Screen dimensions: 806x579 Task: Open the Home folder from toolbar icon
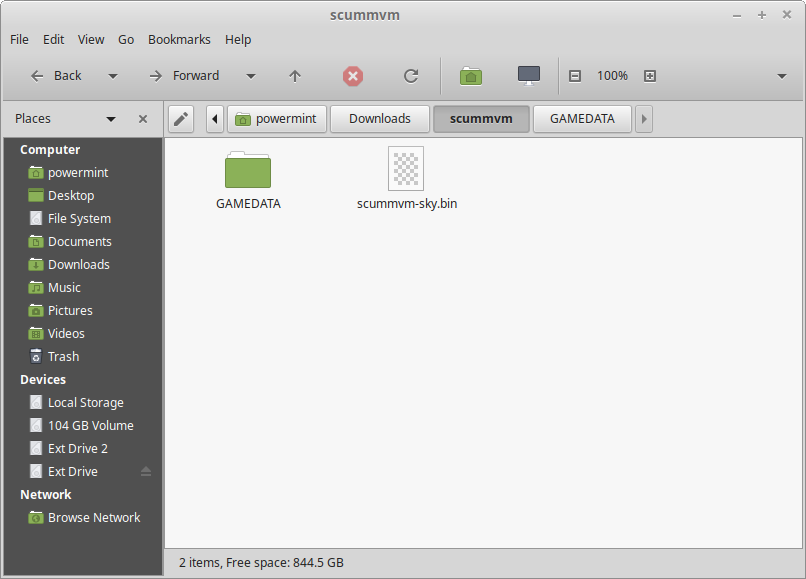tap(471, 76)
